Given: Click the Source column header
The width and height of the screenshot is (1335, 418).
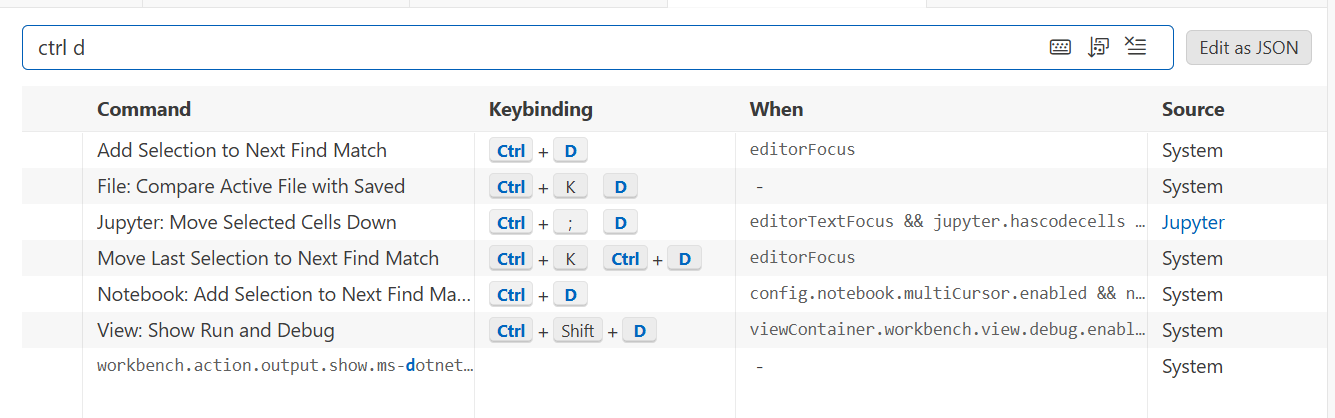Looking at the screenshot, I should [1193, 109].
